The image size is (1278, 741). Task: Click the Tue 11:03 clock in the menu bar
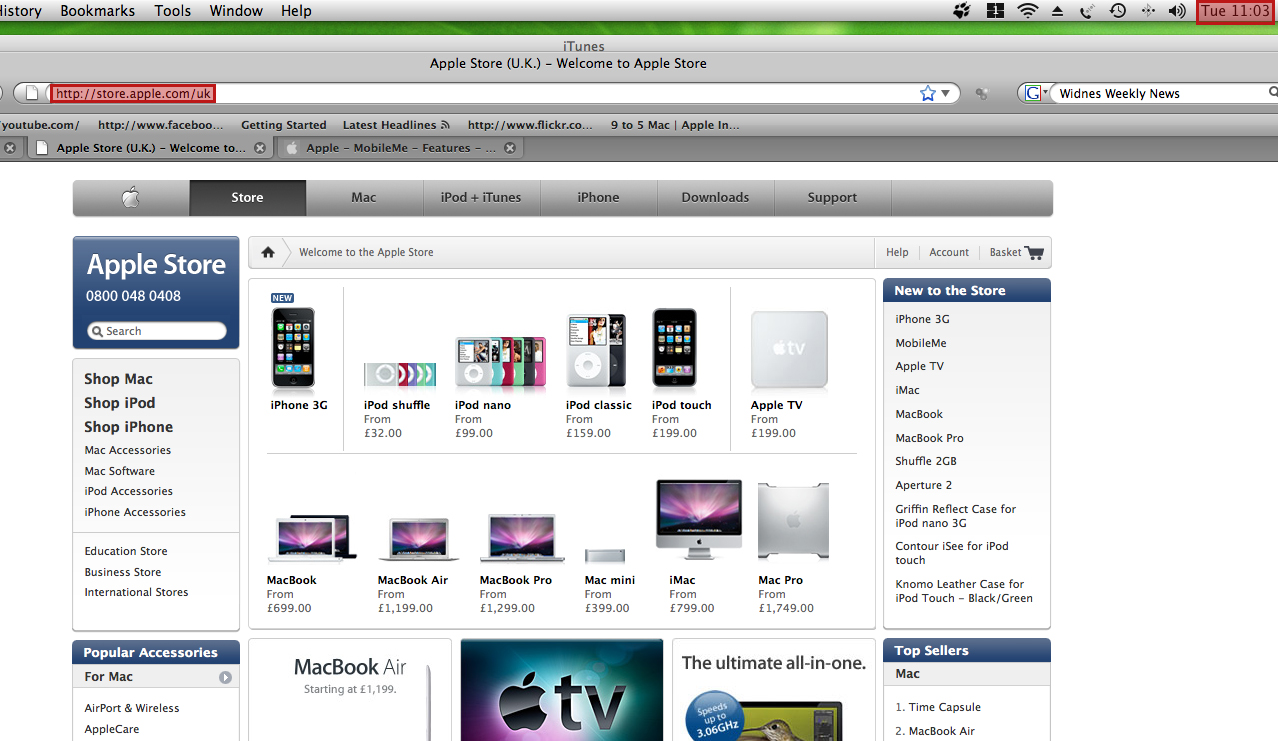[1236, 11]
